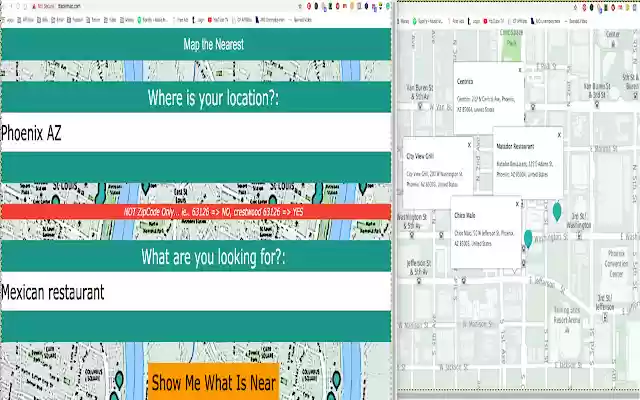The width and height of the screenshot is (640, 400).
Task: Close the Matador Restaurant info window
Action: [x=559, y=135]
